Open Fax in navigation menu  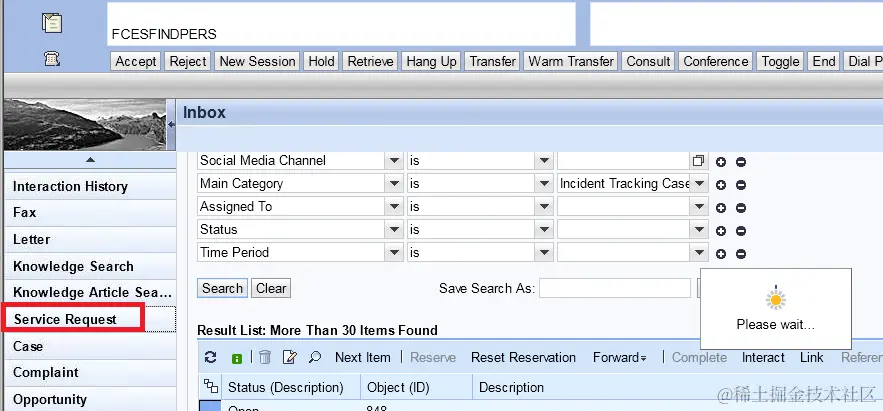pos(90,213)
